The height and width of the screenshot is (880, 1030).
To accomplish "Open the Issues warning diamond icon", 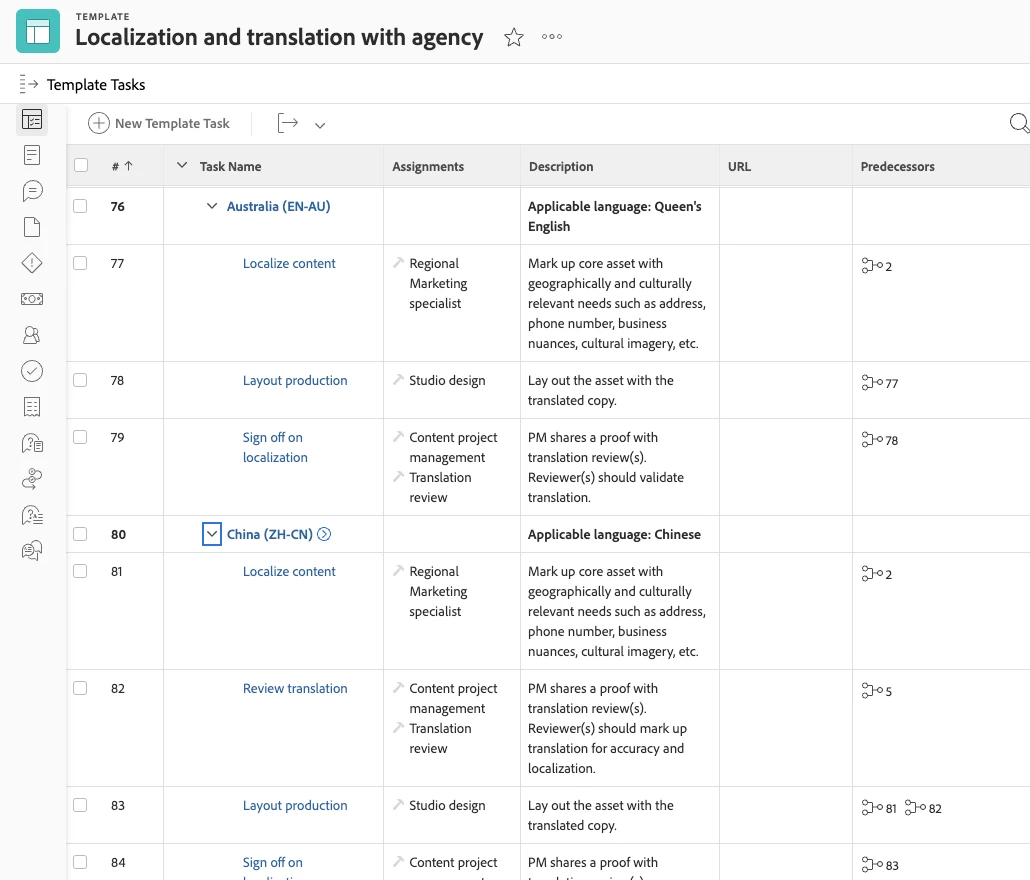I will point(32,263).
